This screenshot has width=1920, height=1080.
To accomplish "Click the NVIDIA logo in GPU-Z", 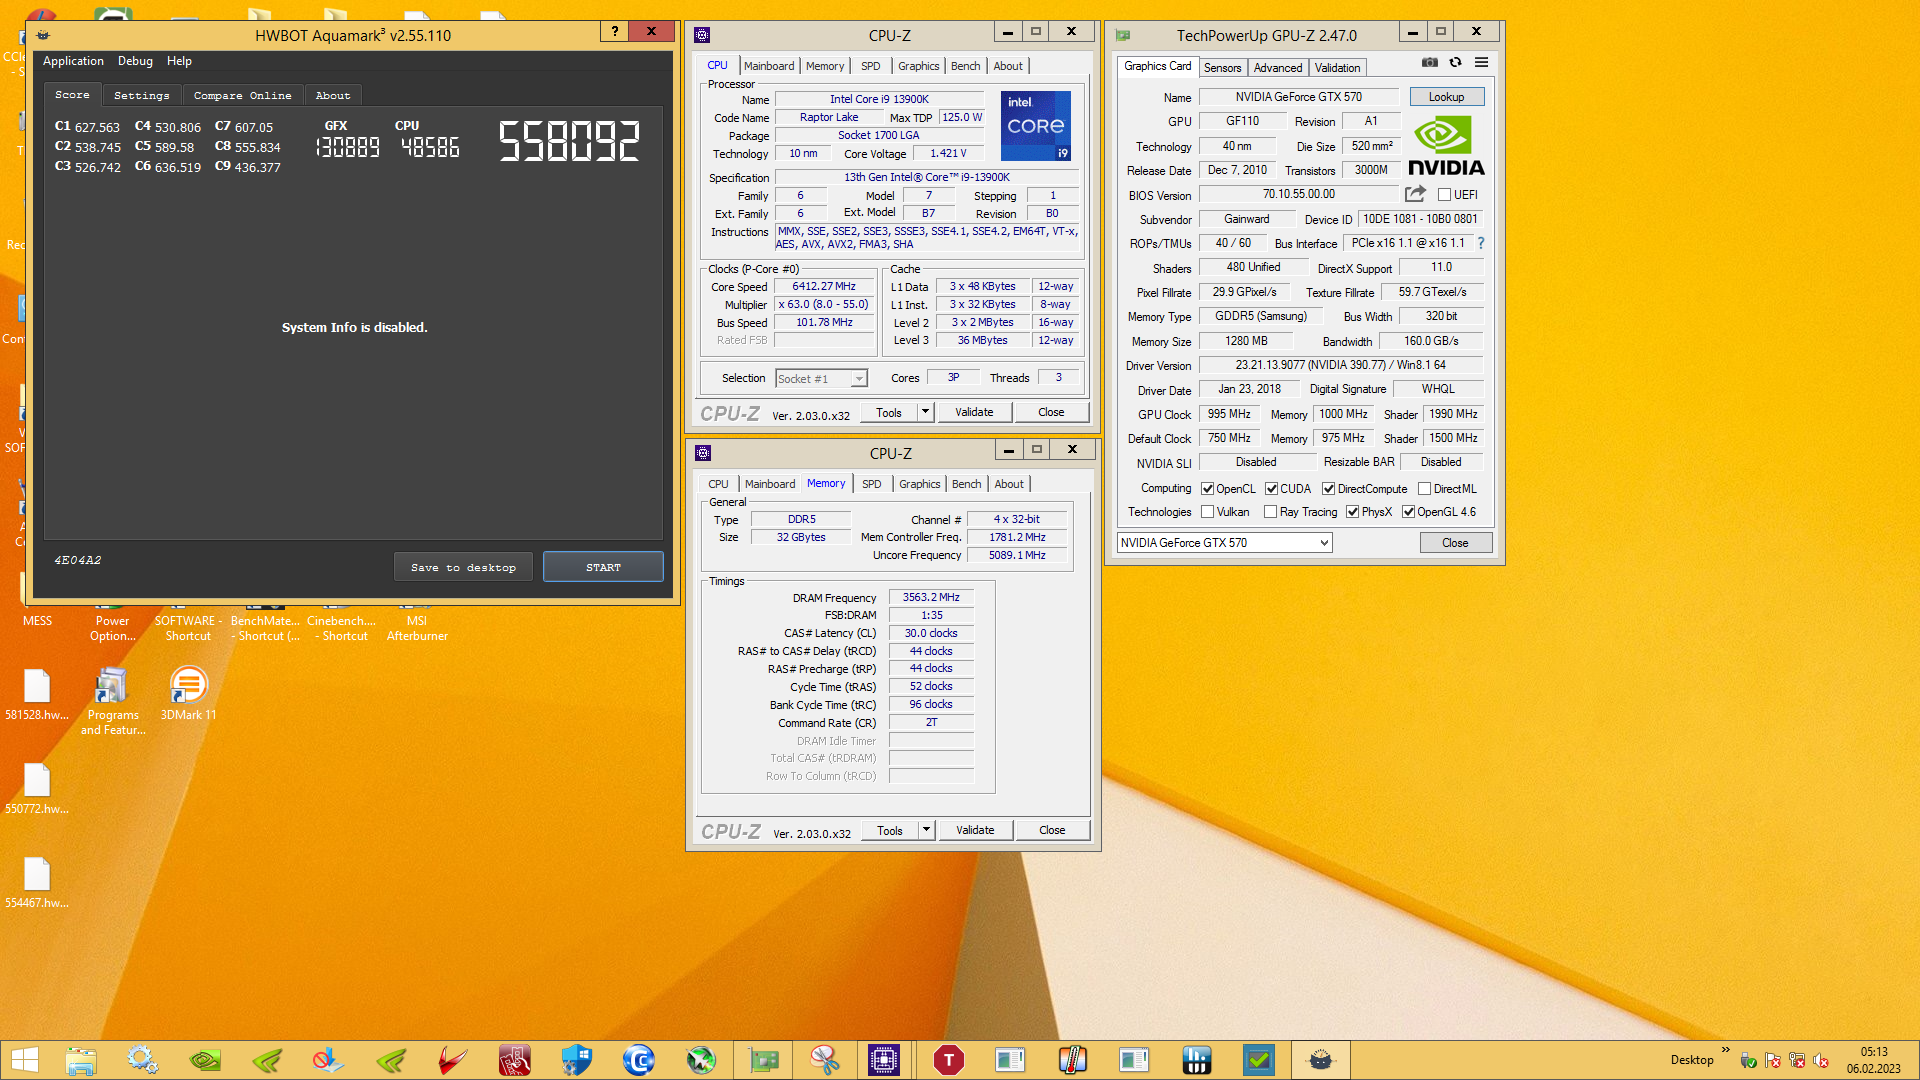I will coord(1446,146).
